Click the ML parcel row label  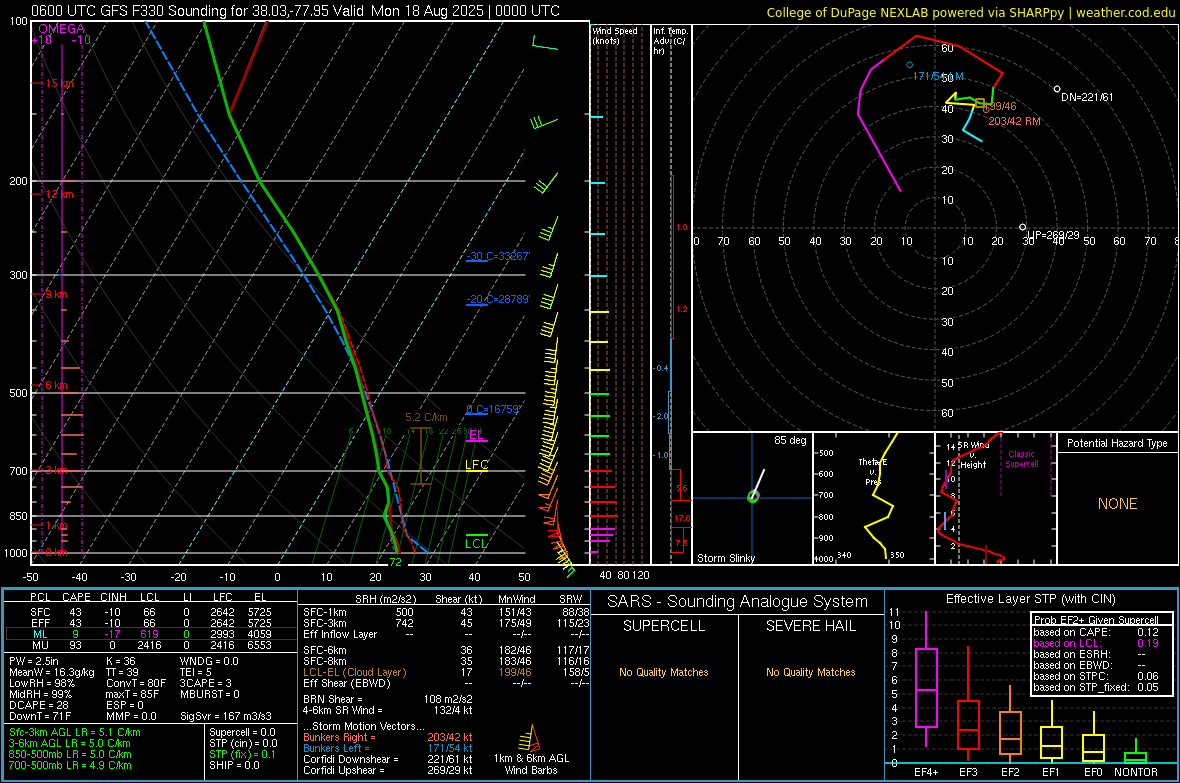(x=40, y=634)
